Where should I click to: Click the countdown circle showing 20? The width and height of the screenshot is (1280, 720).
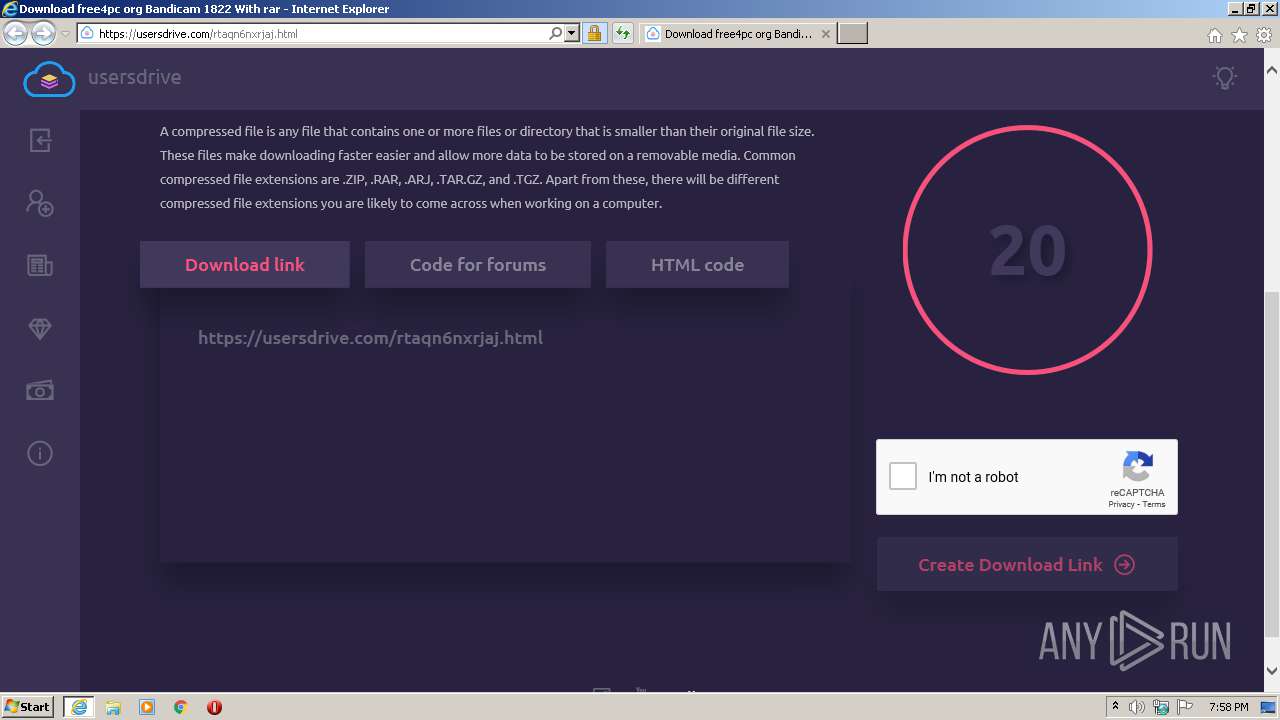click(1028, 250)
